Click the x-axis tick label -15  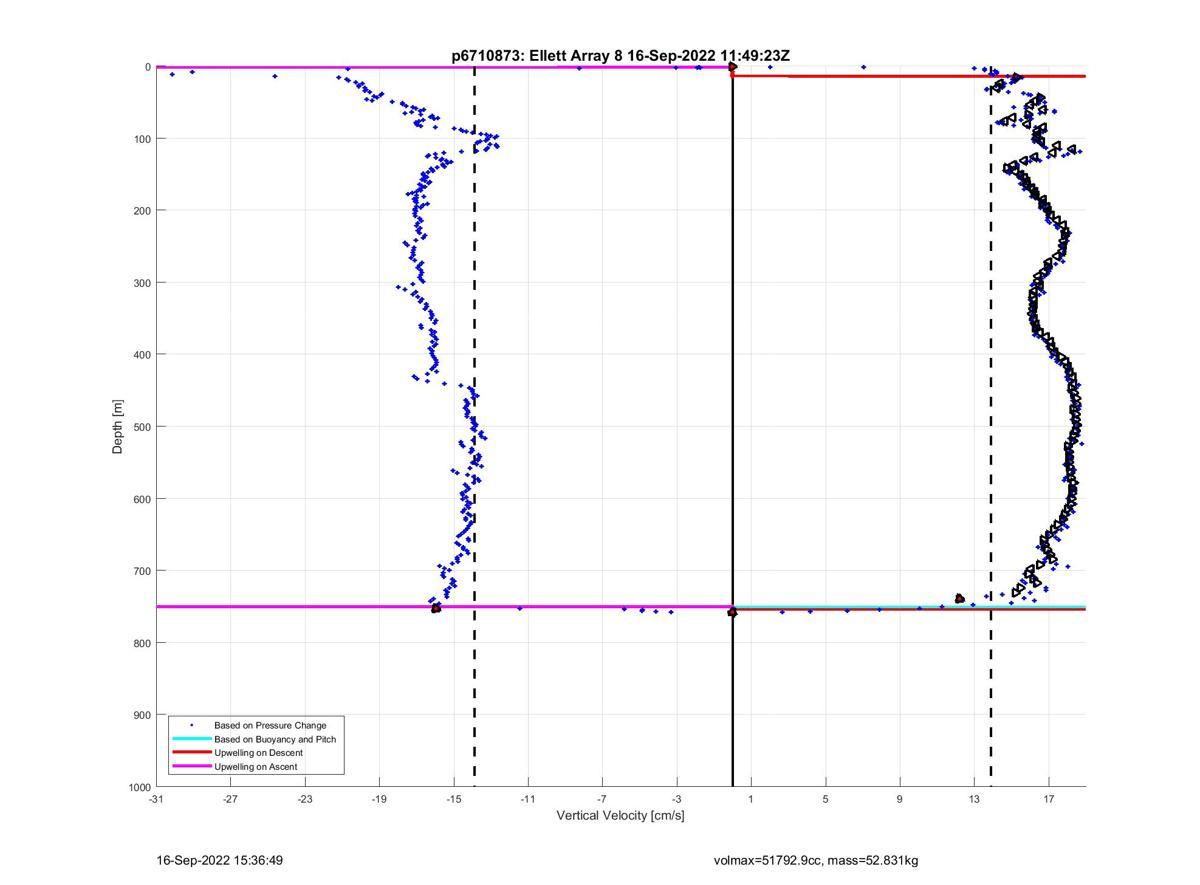coord(454,799)
